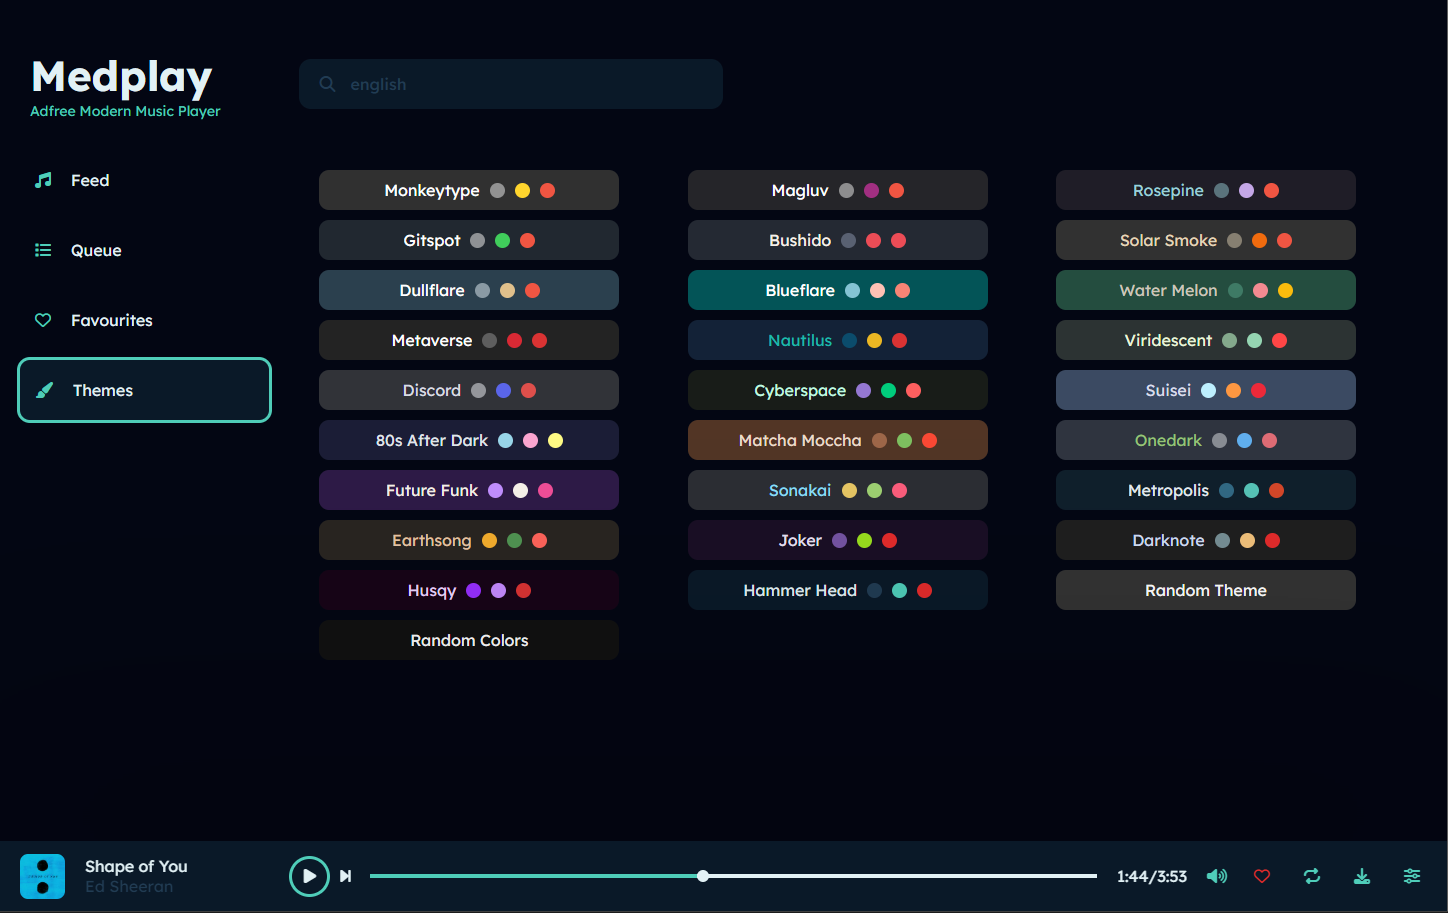1448x913 pixels.
Task: Open the Queue page
Action: point(95,251)
